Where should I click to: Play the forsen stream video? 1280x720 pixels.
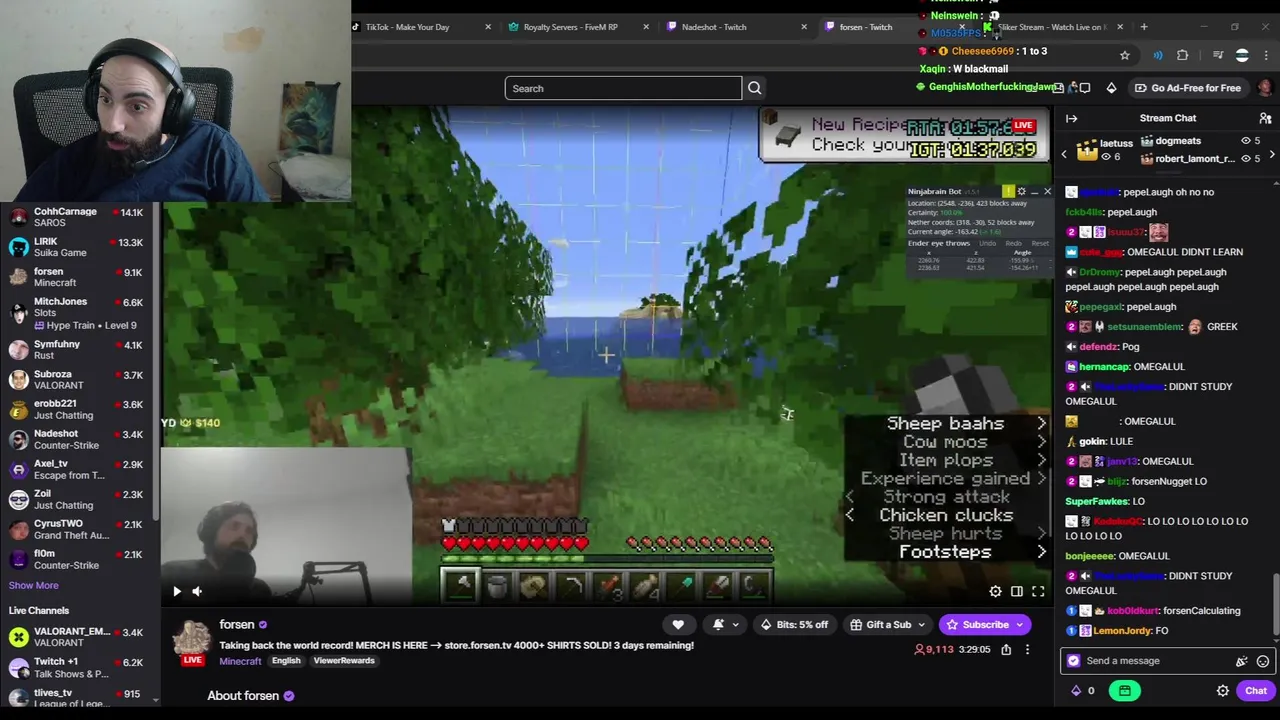(177, 591)
